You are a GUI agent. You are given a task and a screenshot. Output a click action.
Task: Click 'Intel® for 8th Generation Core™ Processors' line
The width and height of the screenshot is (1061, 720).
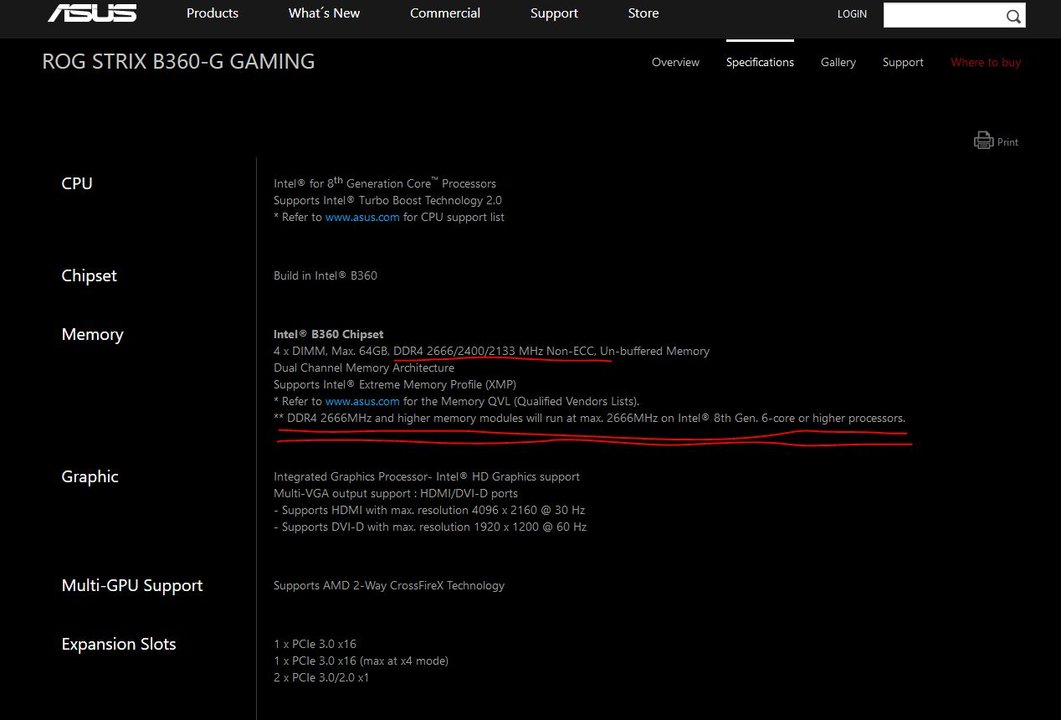(384, 183)
